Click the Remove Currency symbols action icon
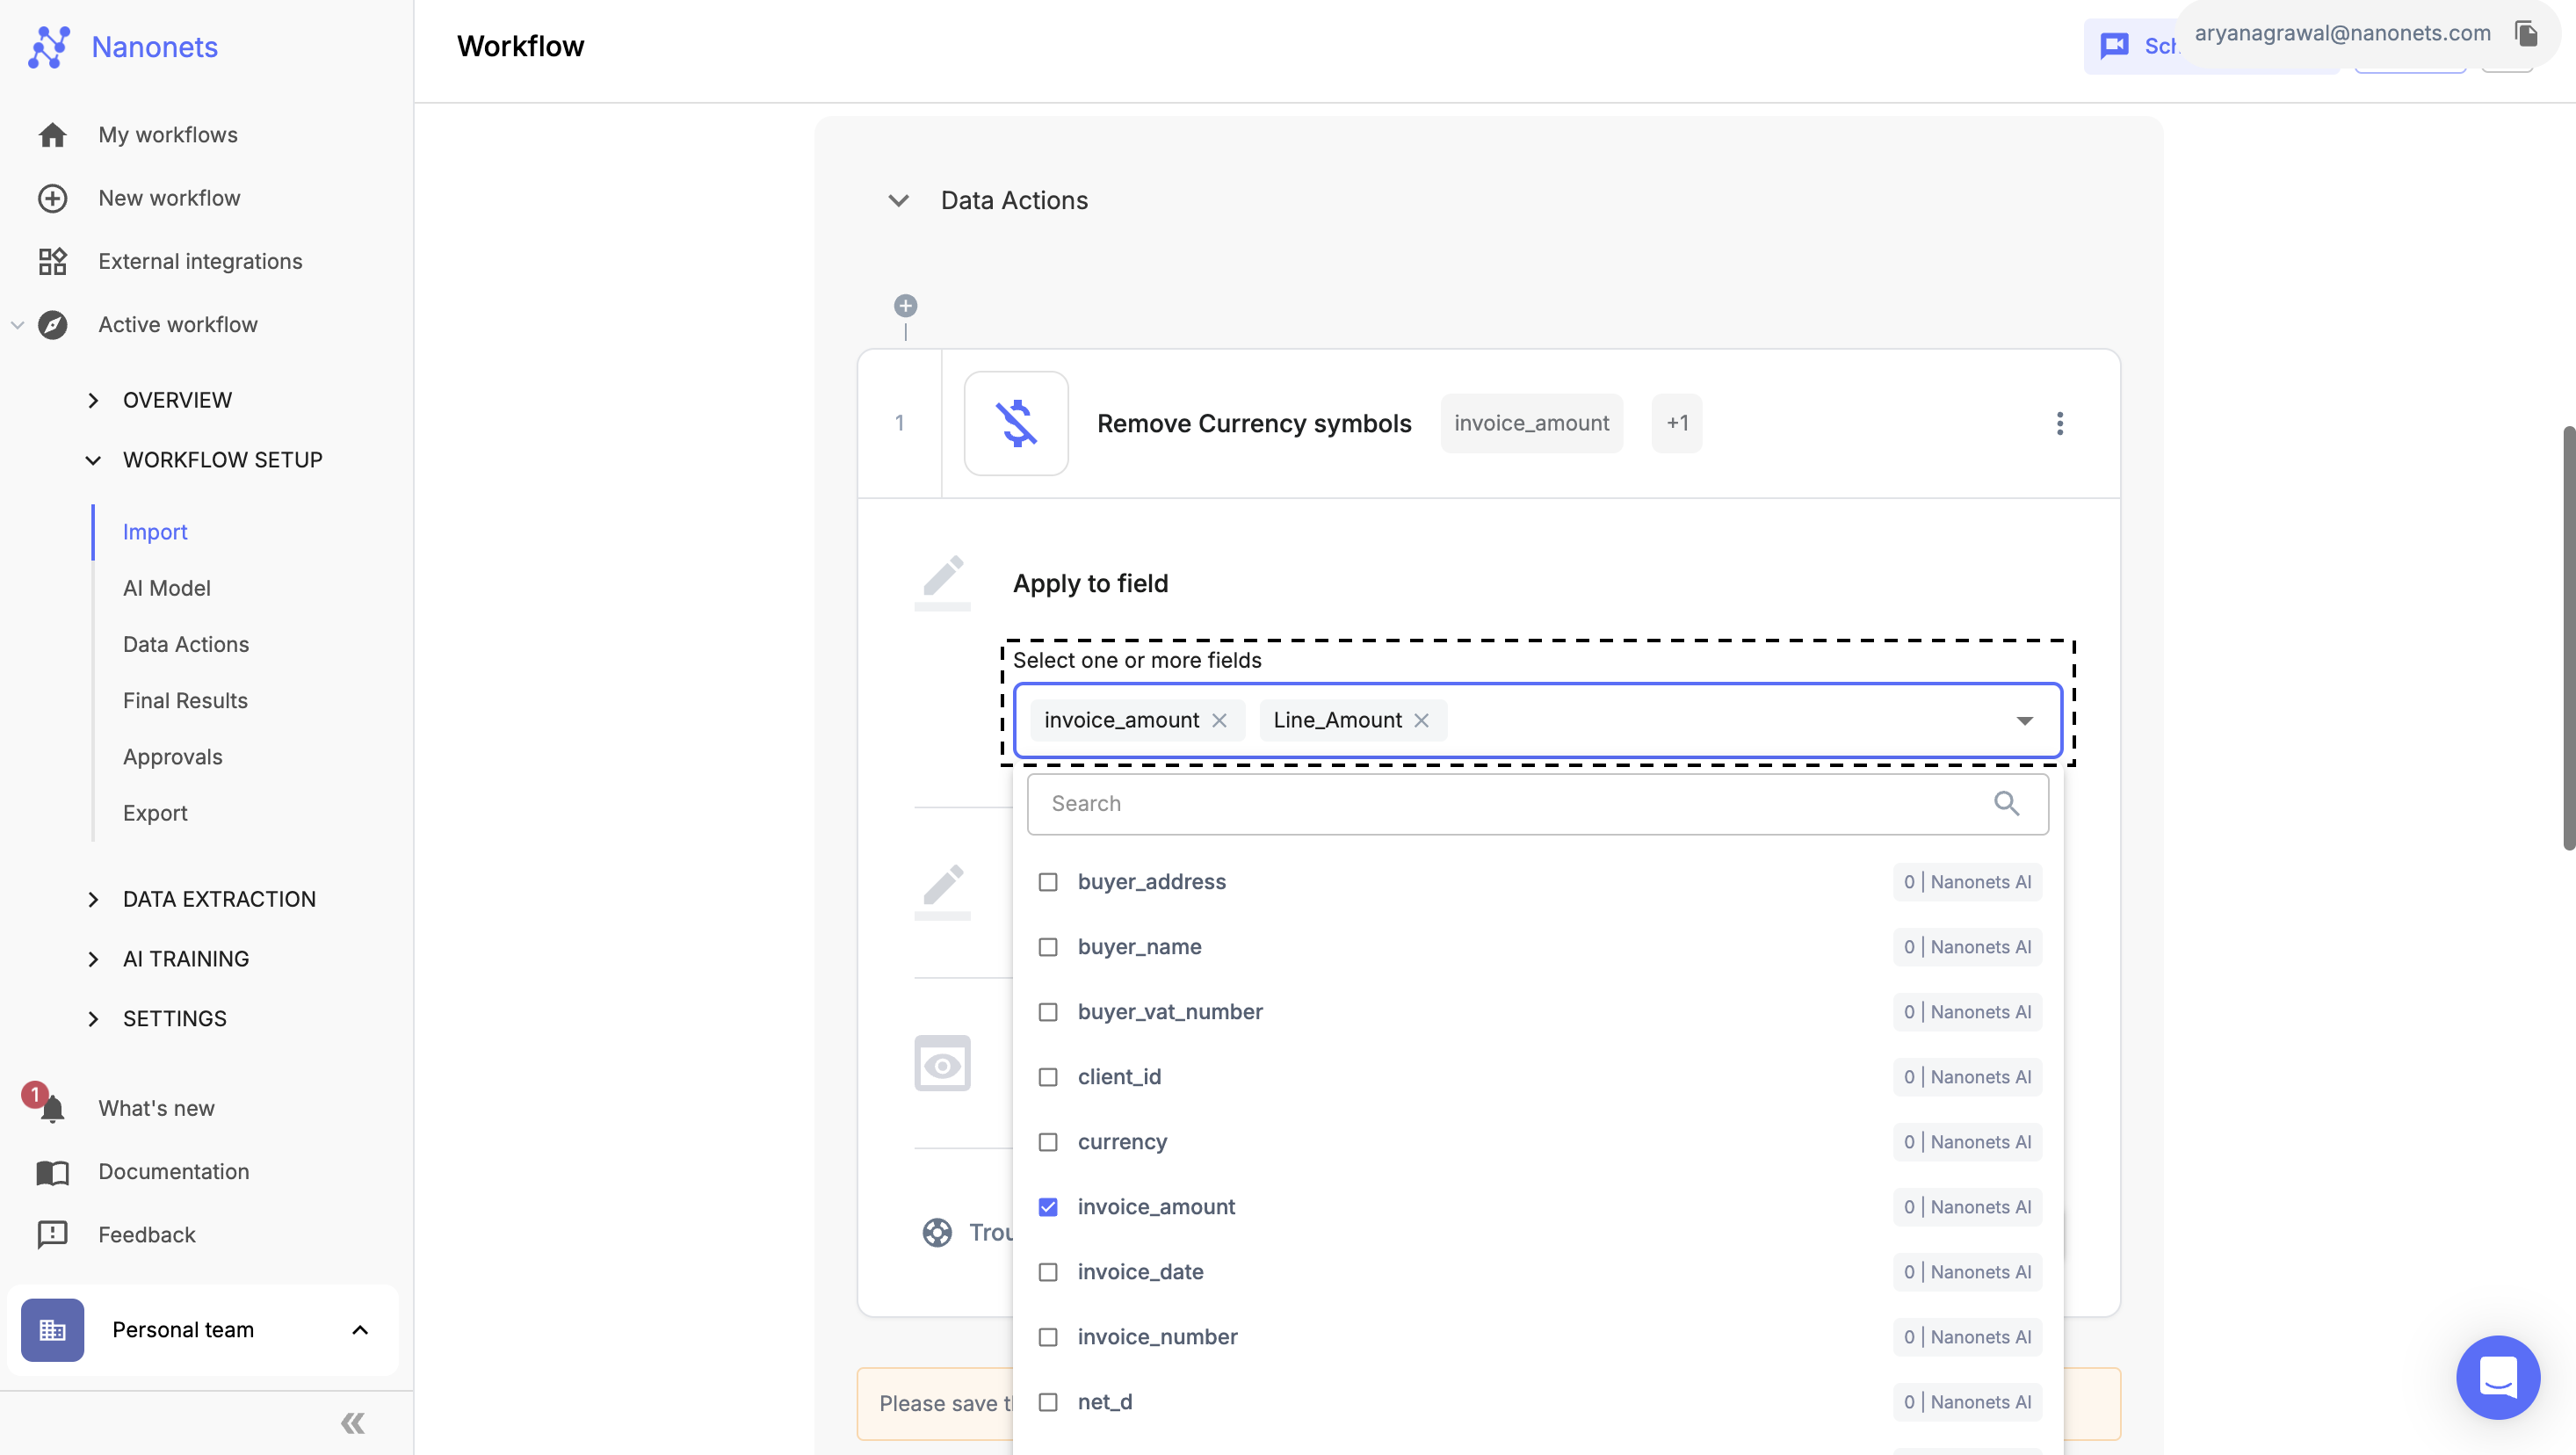Viewport: 2576px width, 1455px height. coord(1016,423)
